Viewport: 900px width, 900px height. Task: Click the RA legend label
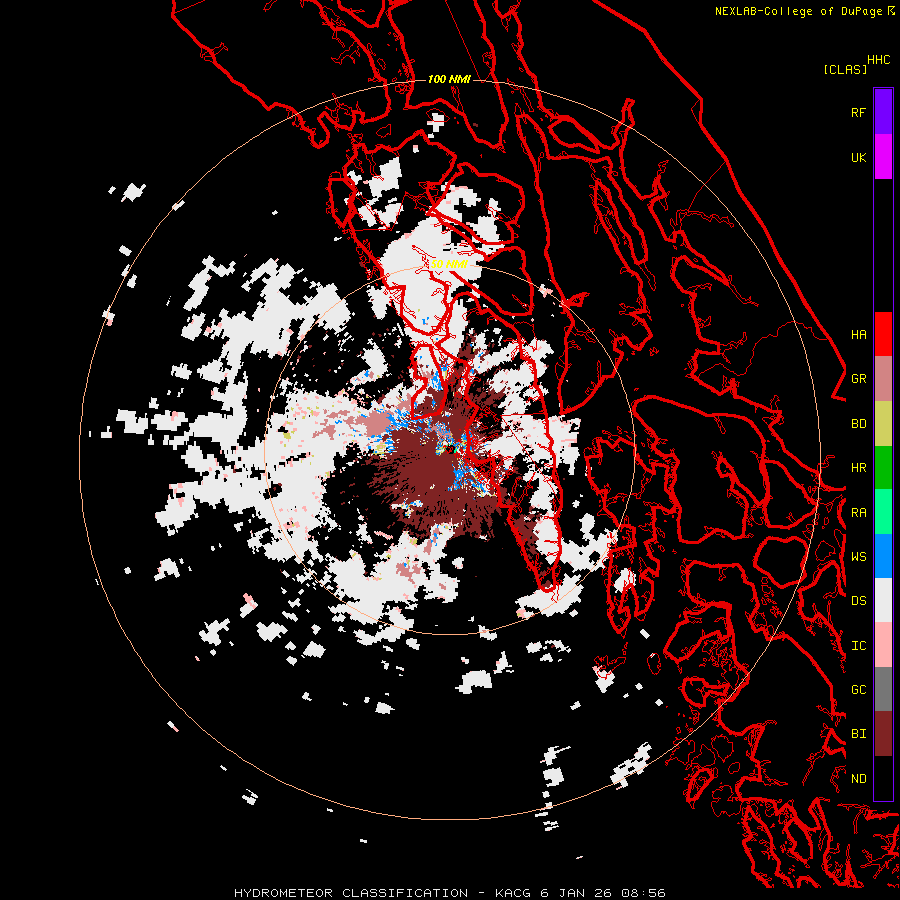[x=858, y=513]
